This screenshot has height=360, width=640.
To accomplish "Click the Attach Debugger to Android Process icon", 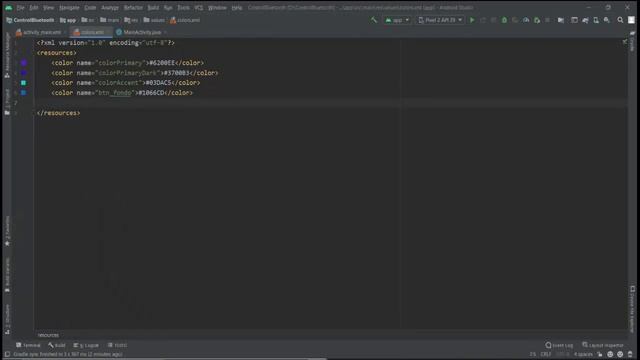I will click(537, 20).
